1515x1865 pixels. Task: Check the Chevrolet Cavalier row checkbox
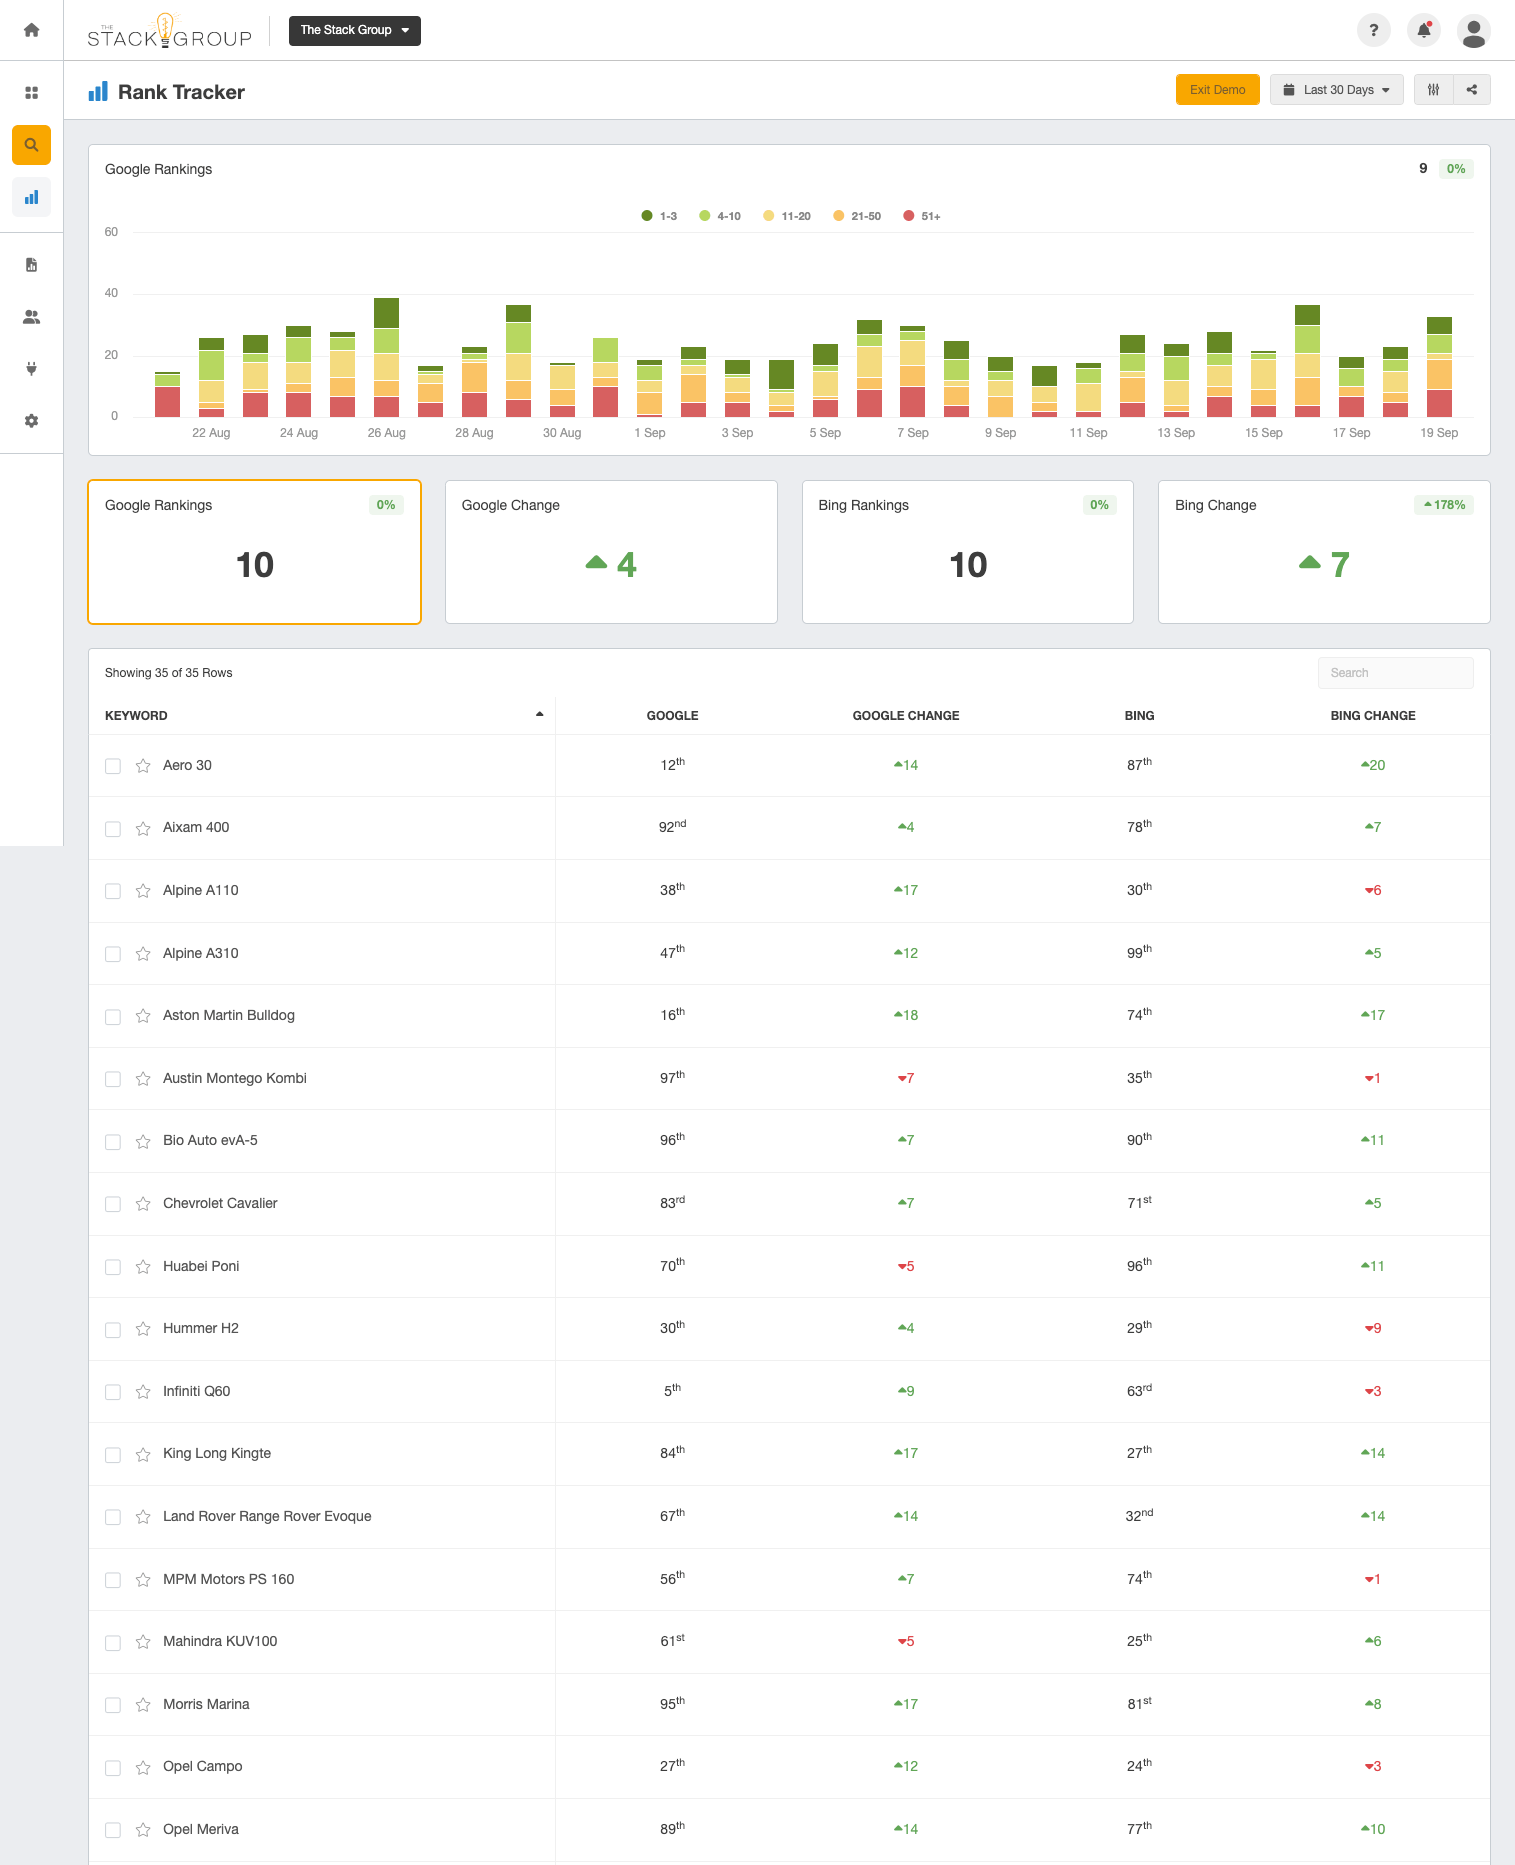(x=113, y=1204)
